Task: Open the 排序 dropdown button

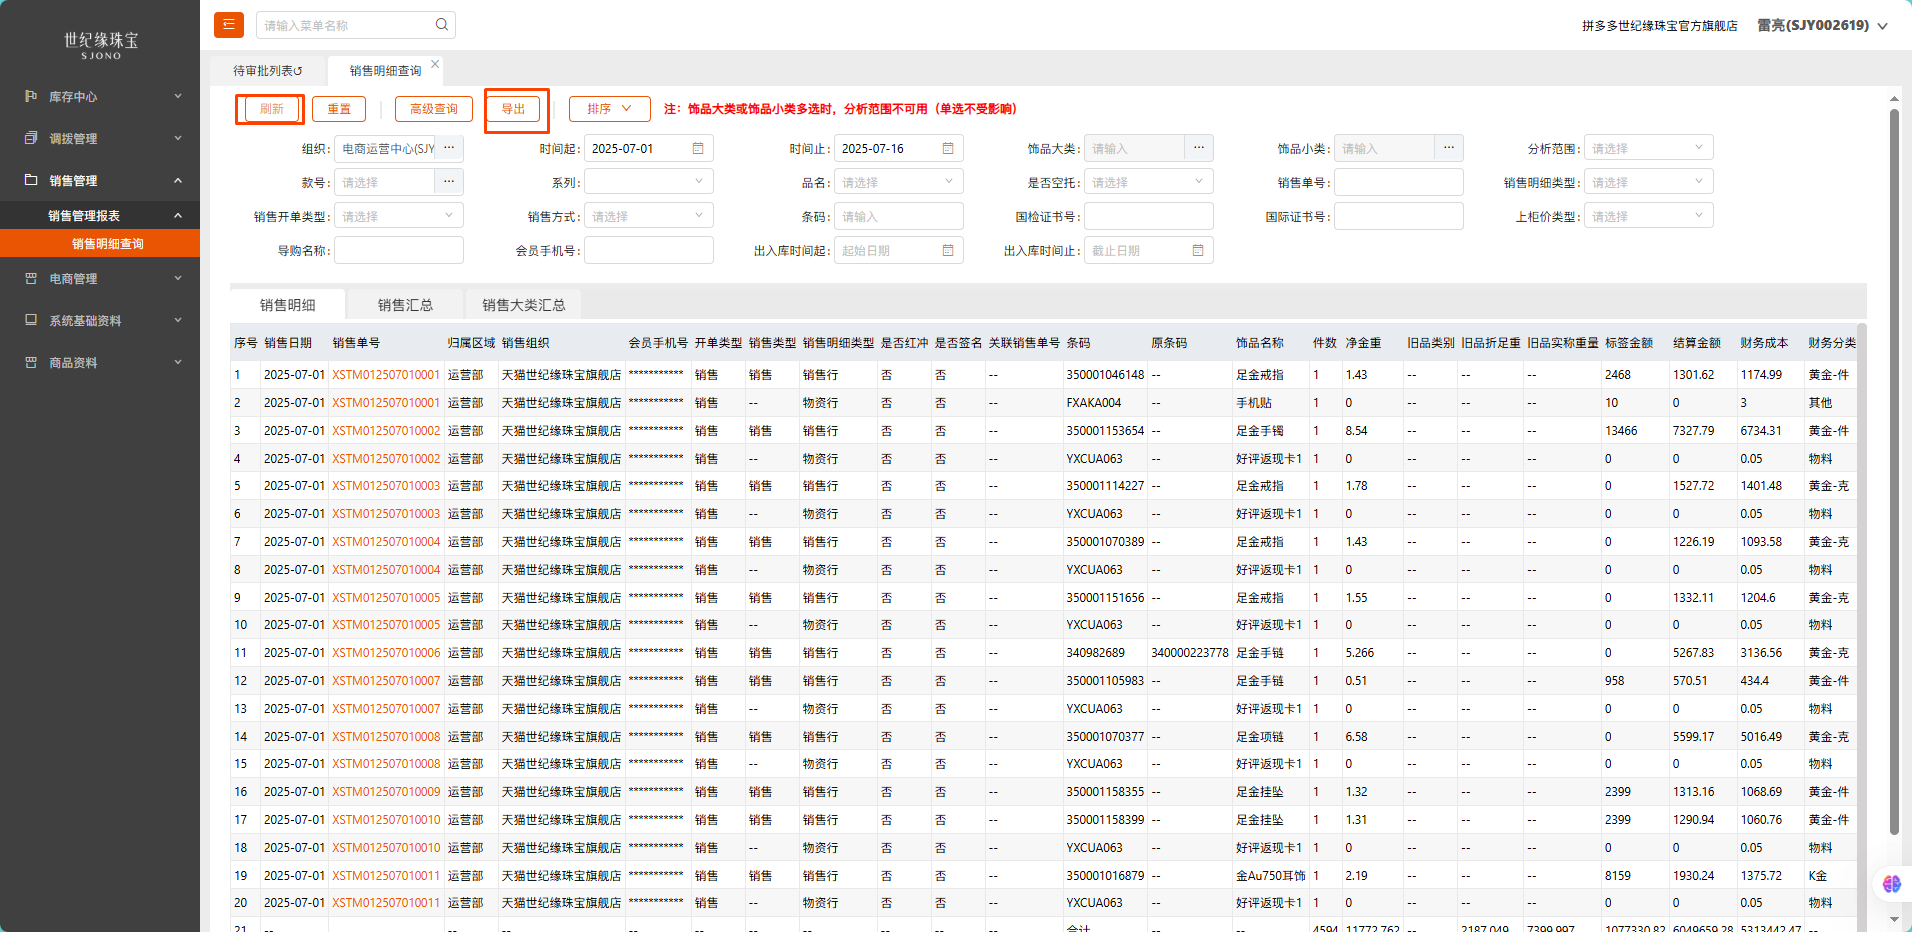Action: (x=609, y=109)
